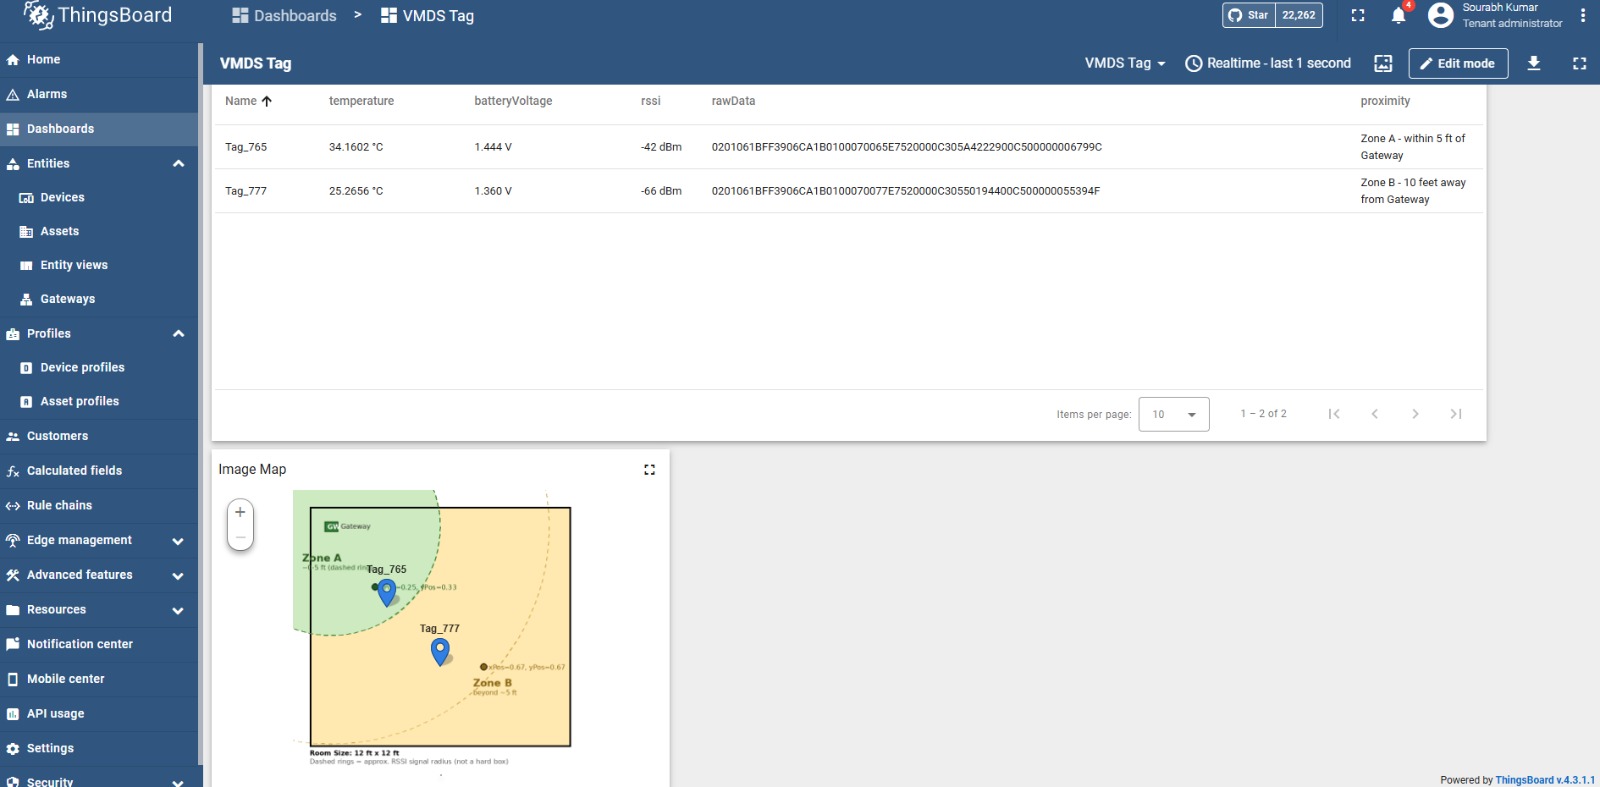Click the download dashboard icon

[x=1533, y=63]
